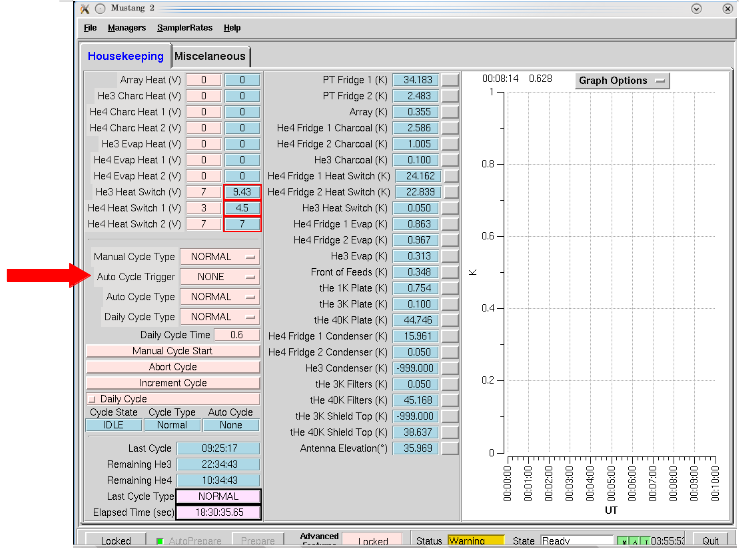Toggle graph button for He4 Fridge 2 Evap
Viewport: 739px width, 549px height.
[x=450, y=240]
